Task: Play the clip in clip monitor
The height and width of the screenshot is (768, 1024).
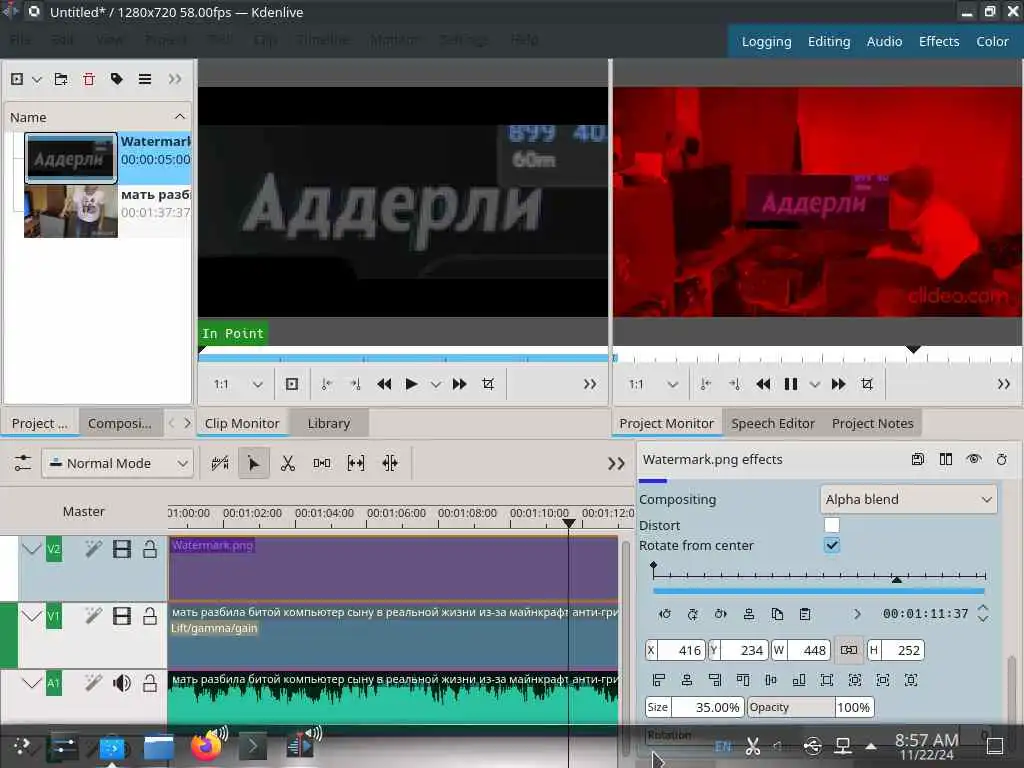Action: pos(411,384)
